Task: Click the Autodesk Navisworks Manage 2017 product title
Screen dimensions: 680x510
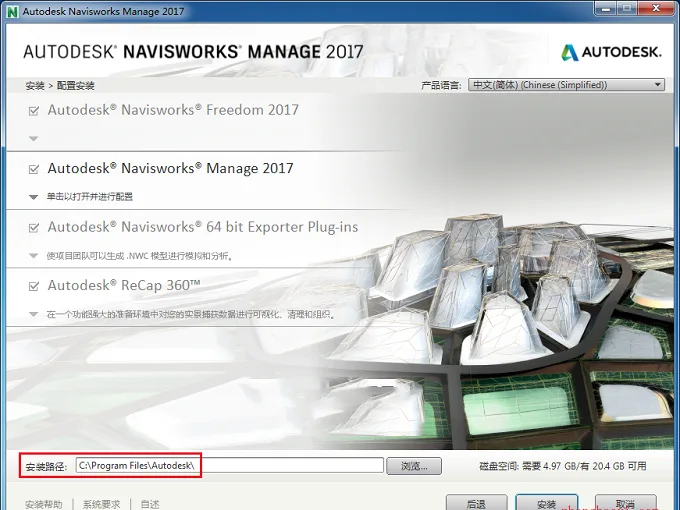Action: point(170,168)
